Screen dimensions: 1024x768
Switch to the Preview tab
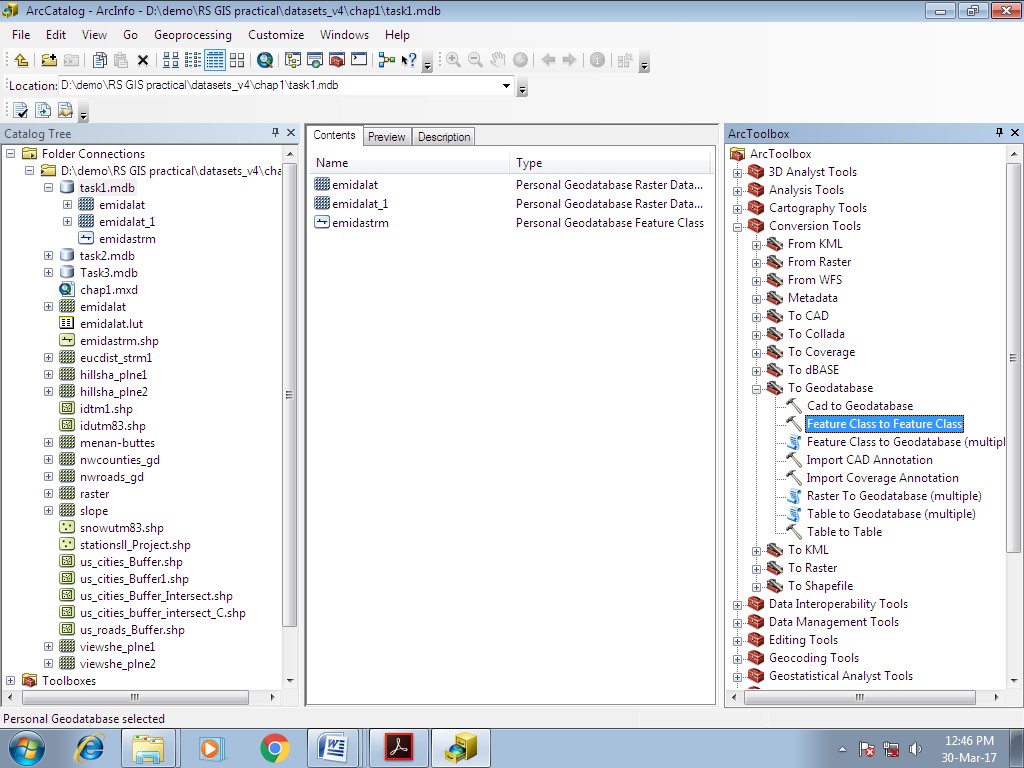coord(387,136)
